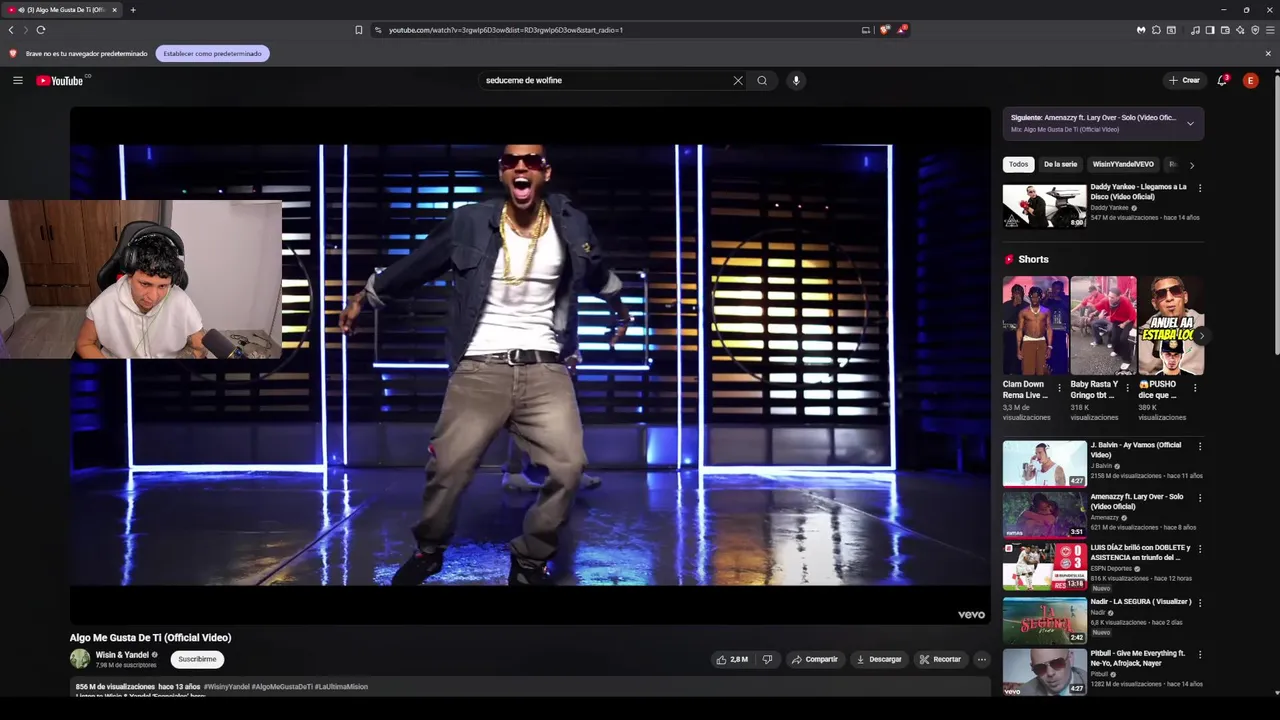
Task: Open the J. Balvin Ay Vamos thumbnail
Action: tap(1044, 463)
